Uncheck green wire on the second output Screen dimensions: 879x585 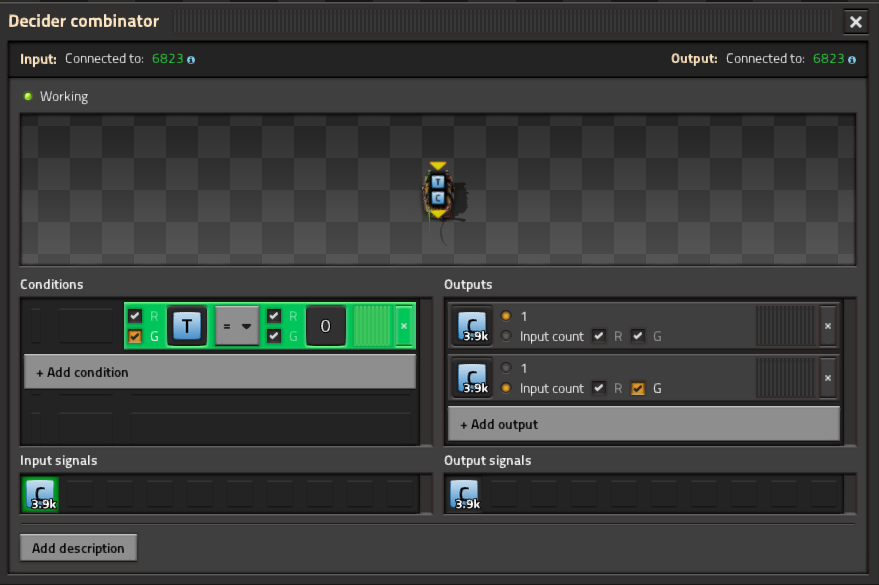click(638, 389)
